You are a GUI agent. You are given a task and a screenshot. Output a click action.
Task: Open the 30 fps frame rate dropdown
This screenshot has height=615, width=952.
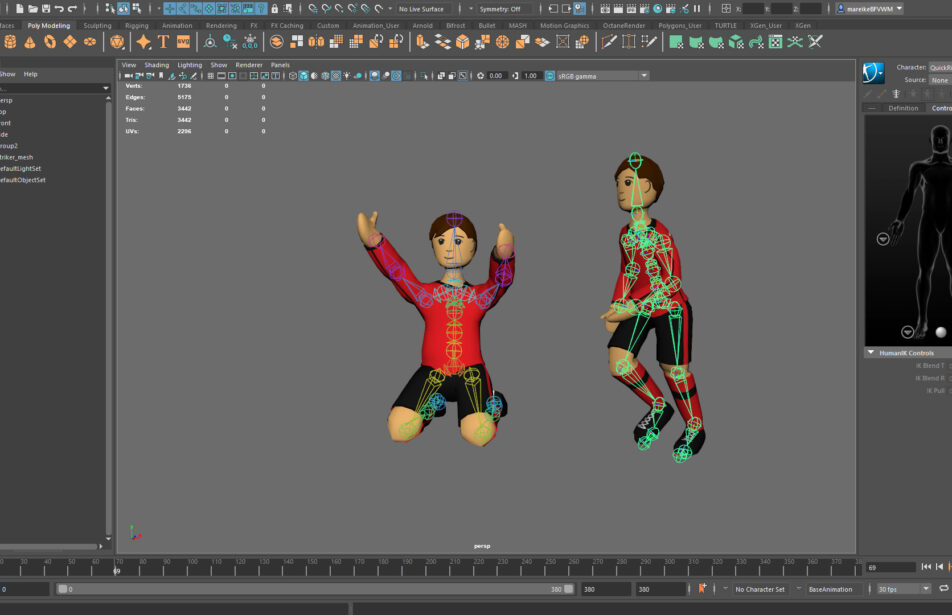coord(903,589)
